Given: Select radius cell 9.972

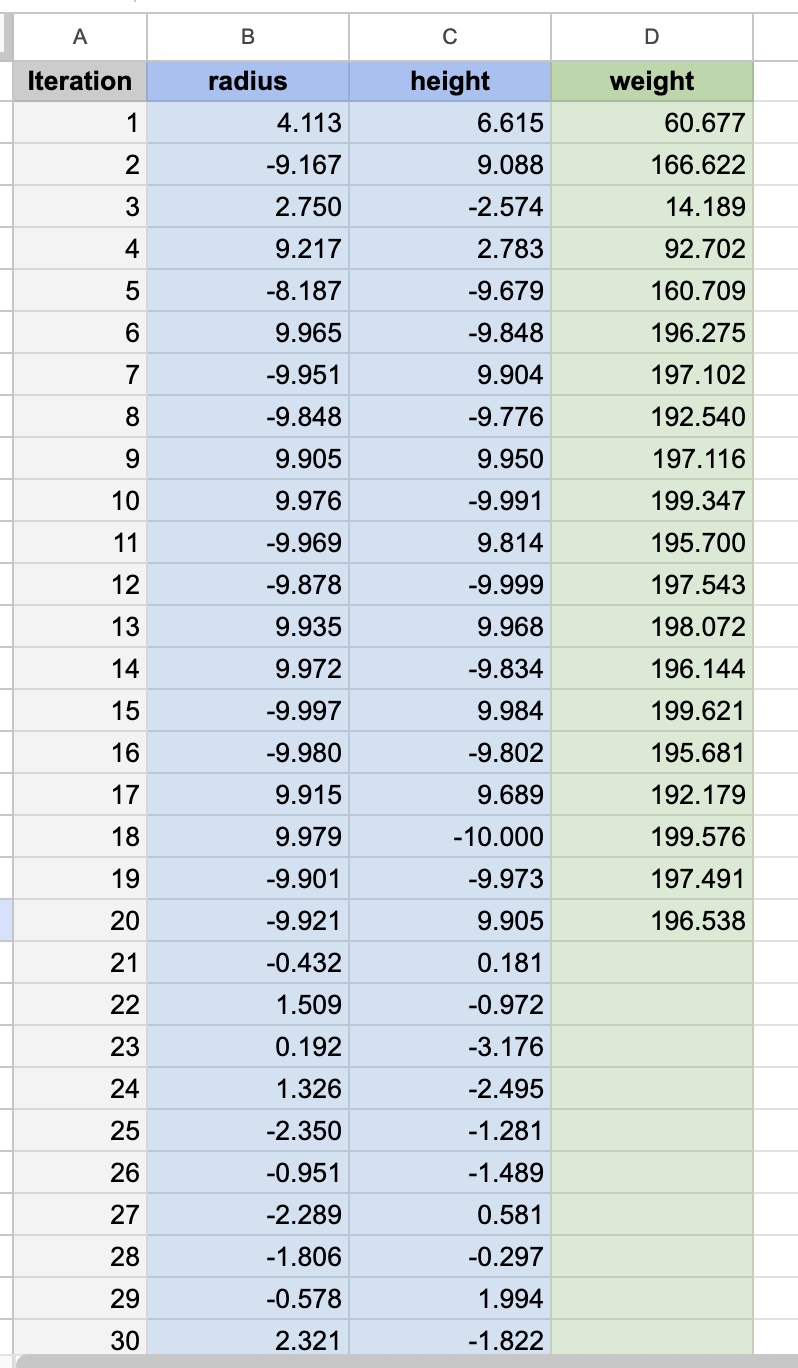Looking at the screenshot, I should 248,669.
